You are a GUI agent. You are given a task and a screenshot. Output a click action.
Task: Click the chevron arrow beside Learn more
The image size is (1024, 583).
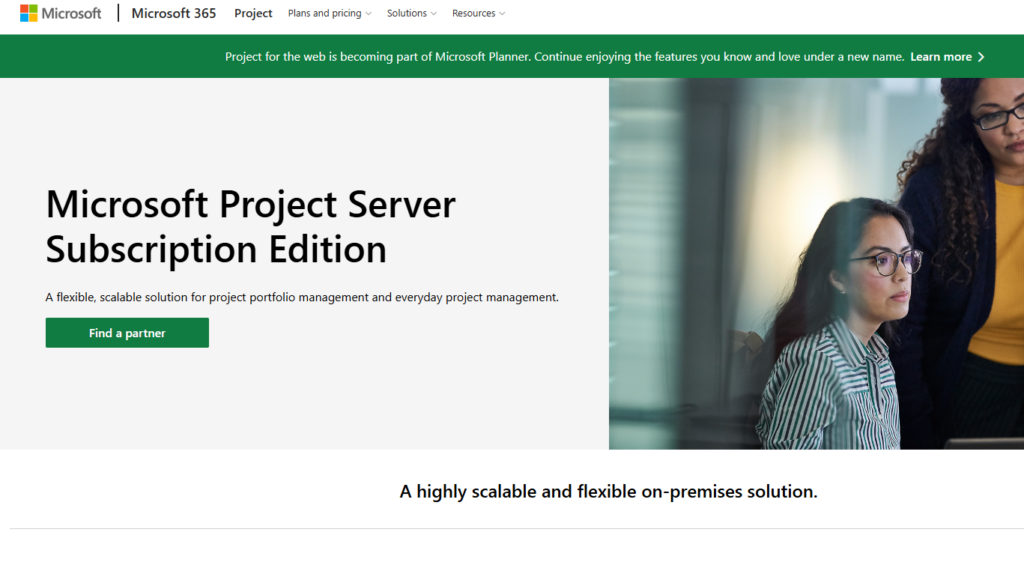point(981,57)
